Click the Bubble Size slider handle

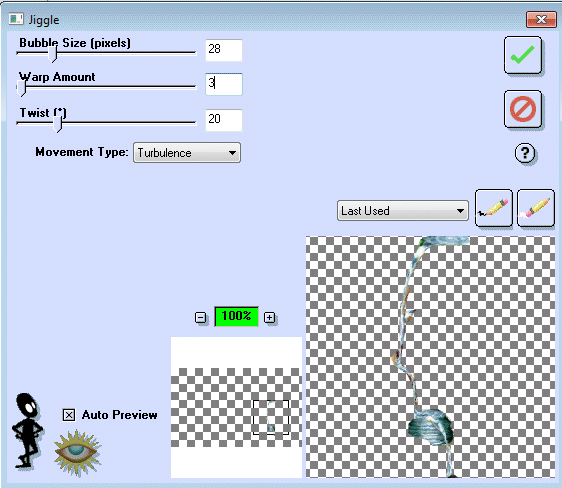pos(53,53)
